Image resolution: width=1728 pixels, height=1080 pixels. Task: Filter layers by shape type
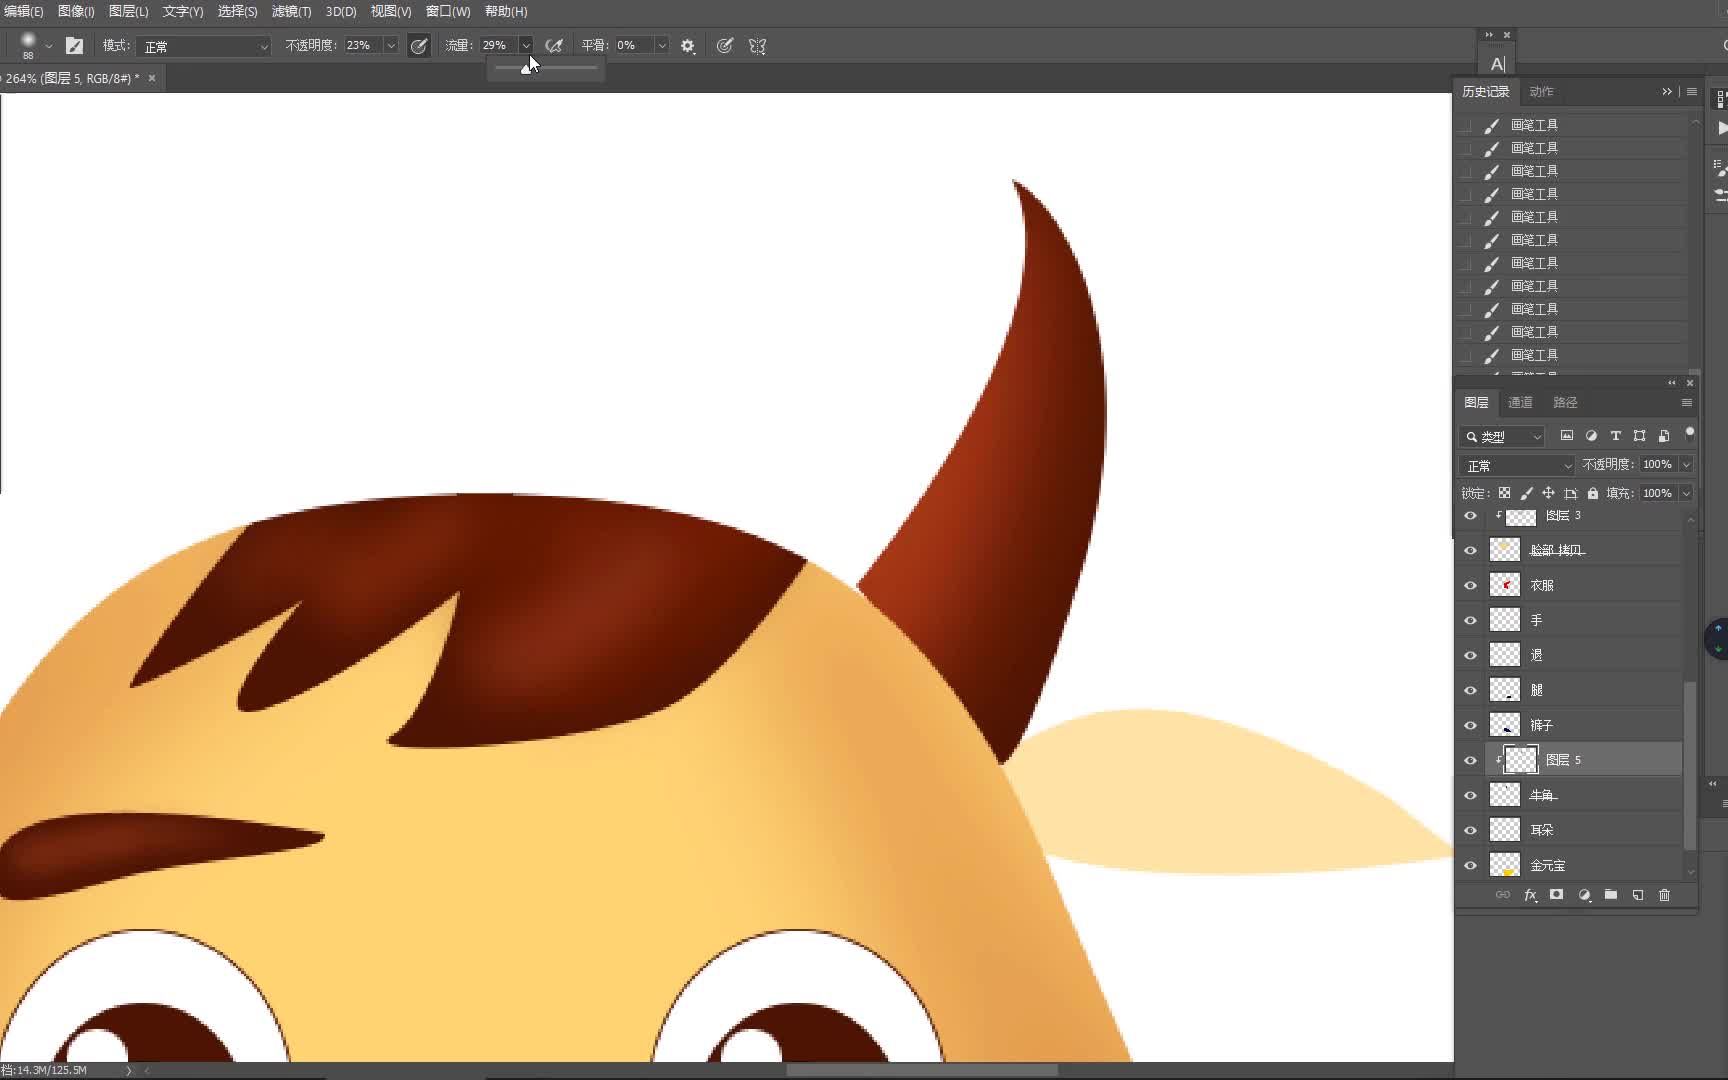pos(1639,436)
